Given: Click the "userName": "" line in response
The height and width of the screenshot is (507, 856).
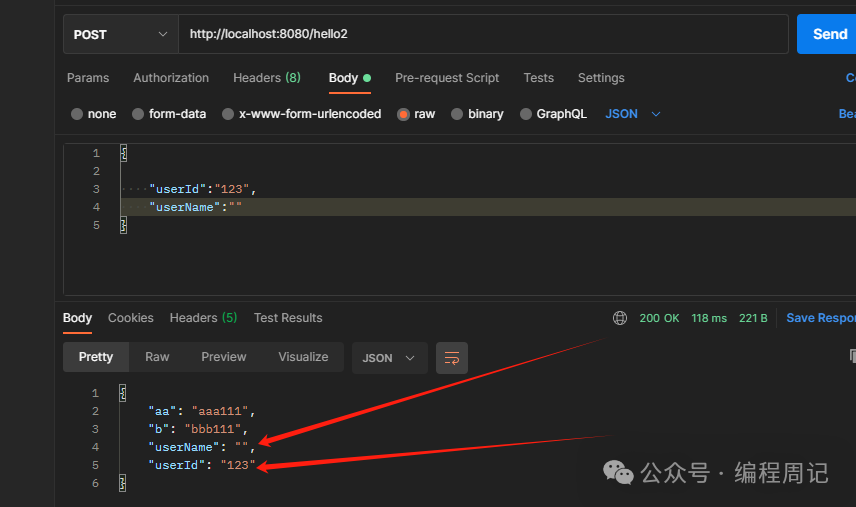Looking at the screenshot, I should (x=201, y=447).
